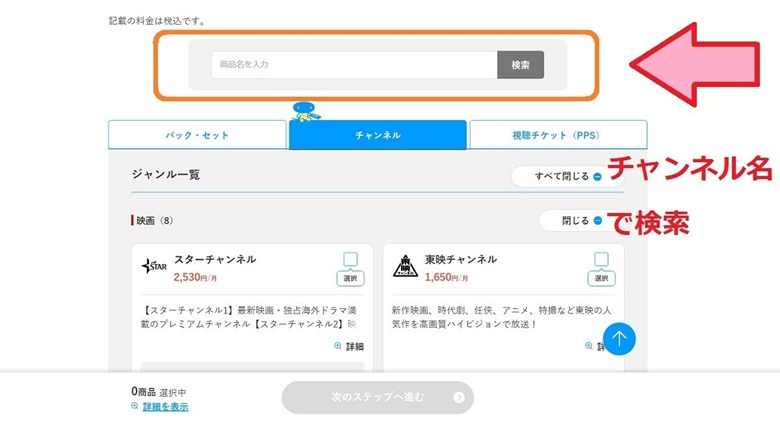The height and width of the screenshot is (422, 780).
Task: Click the large pink arrow annotation
Action: (x=701, y=63)
